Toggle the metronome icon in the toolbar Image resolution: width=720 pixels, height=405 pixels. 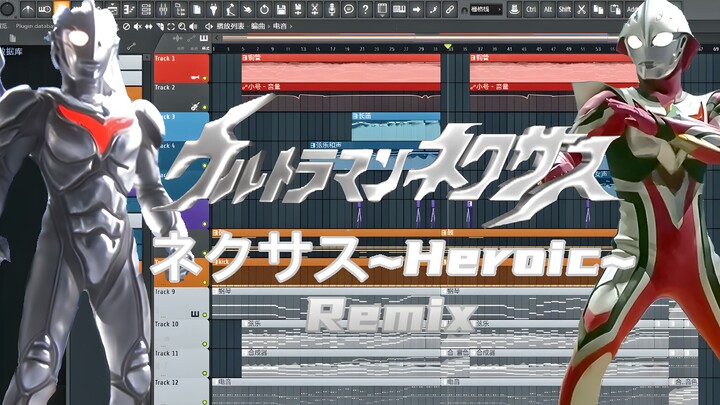28,9
